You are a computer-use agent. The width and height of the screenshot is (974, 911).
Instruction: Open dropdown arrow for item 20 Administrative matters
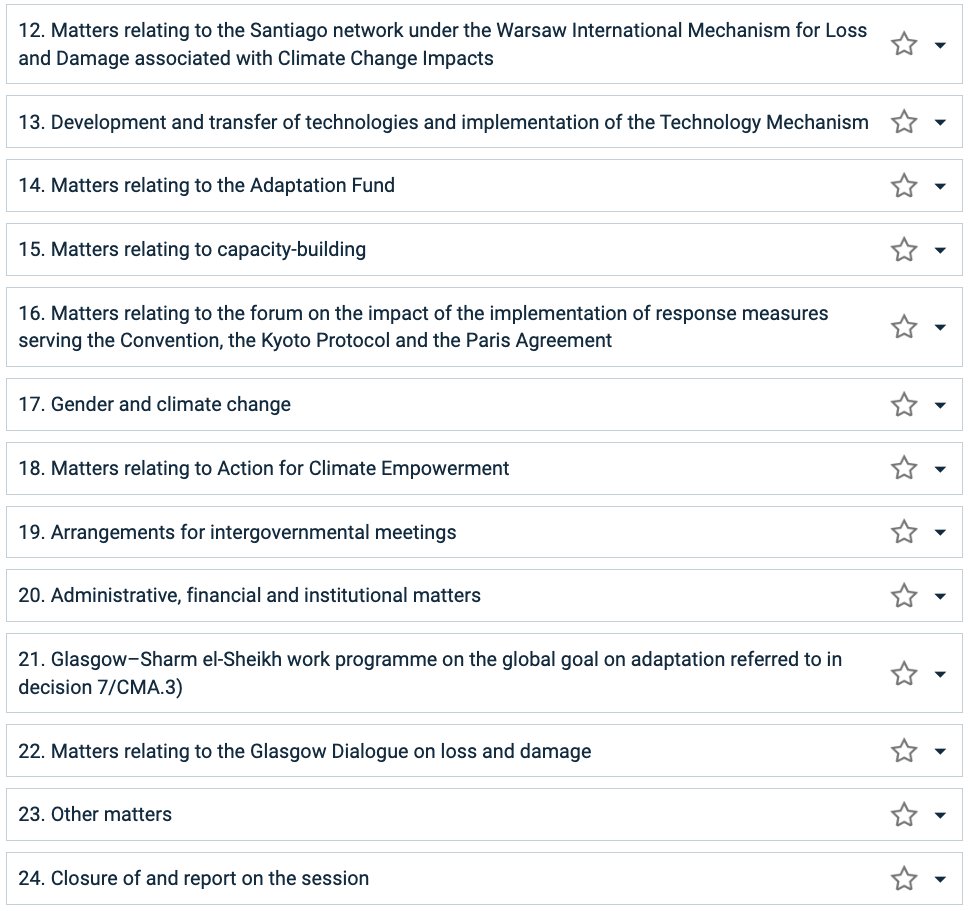click(940, 596)
